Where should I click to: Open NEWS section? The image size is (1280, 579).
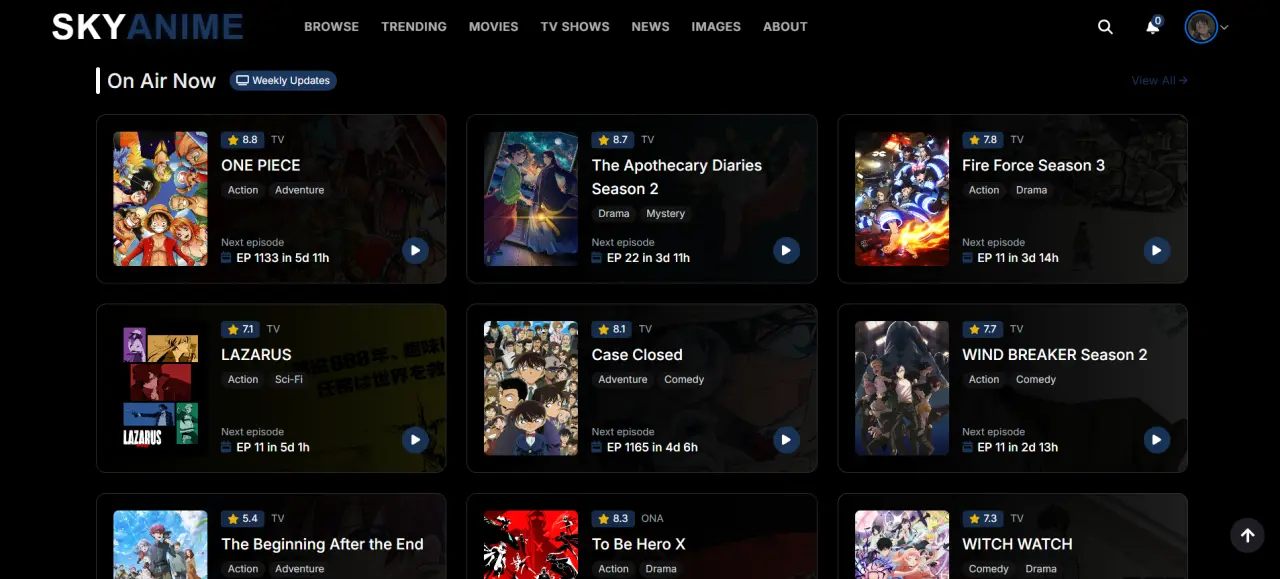(x=651, y=27)
